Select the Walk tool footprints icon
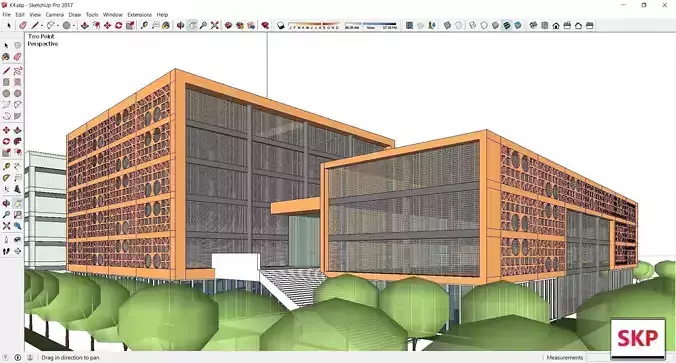The height and width of the screenshot is (363, 676). 6,250
